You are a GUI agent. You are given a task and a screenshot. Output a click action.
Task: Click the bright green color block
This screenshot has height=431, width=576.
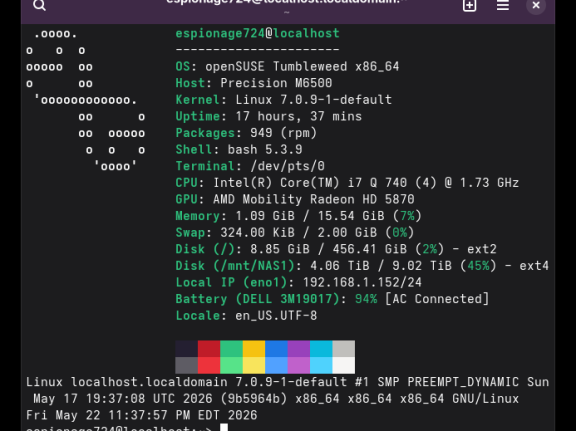[x=231, y=365]
